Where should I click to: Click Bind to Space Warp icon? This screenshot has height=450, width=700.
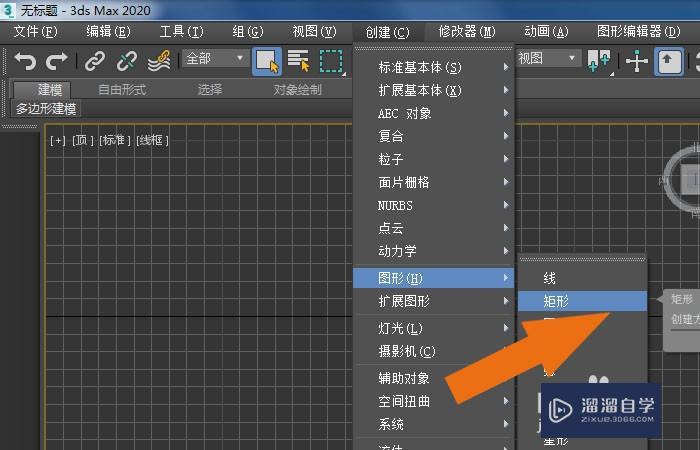159,61
